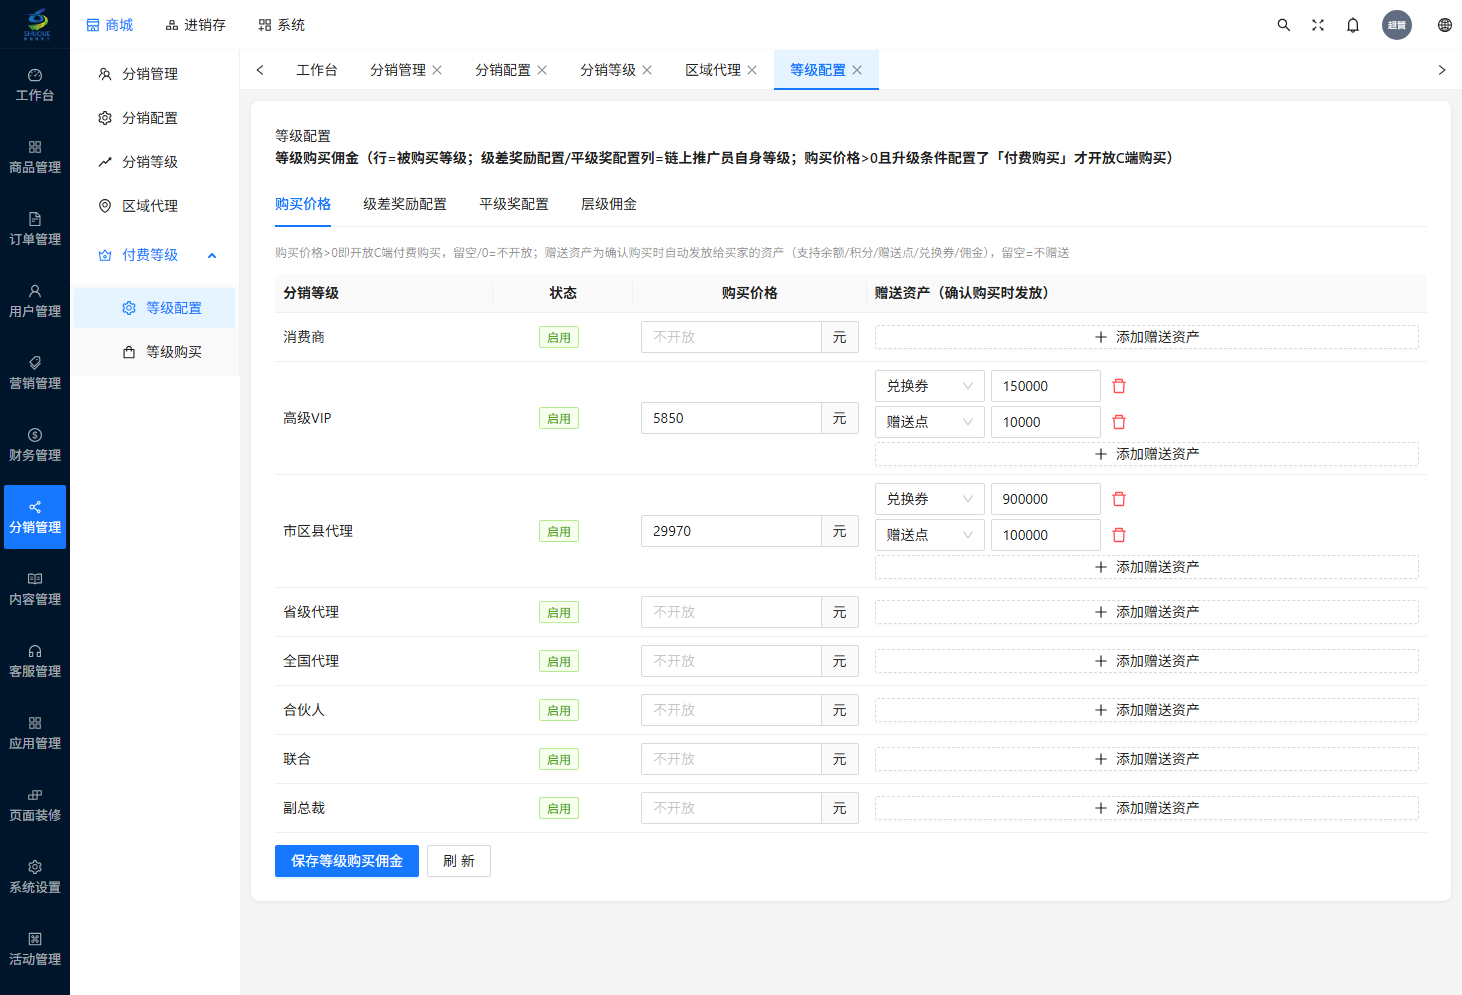This screenshot has height=995, width=1462.
Task: Open asset type dropdown for 高级VIP 赠送点
Action: tap(930, 422)
